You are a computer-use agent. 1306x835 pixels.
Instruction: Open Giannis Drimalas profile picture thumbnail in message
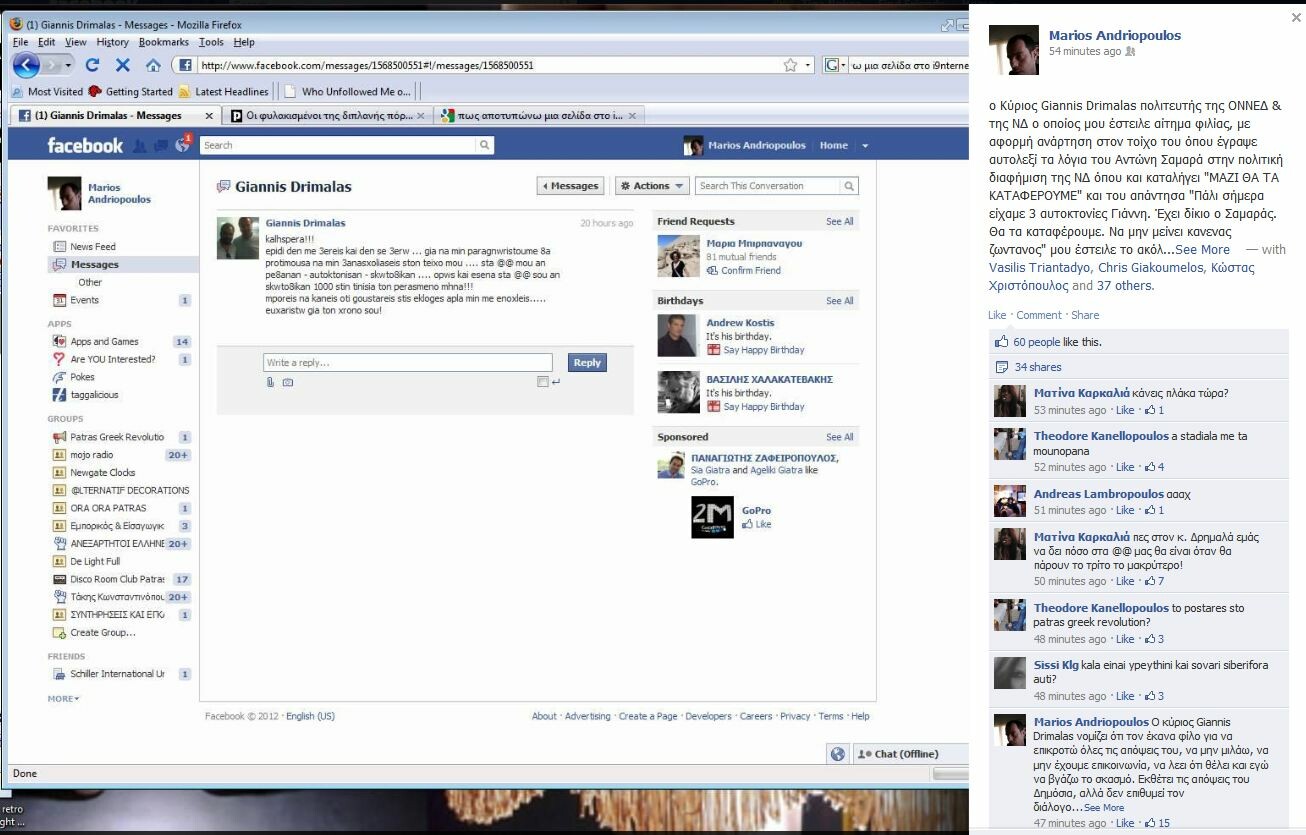pos(238,238)
